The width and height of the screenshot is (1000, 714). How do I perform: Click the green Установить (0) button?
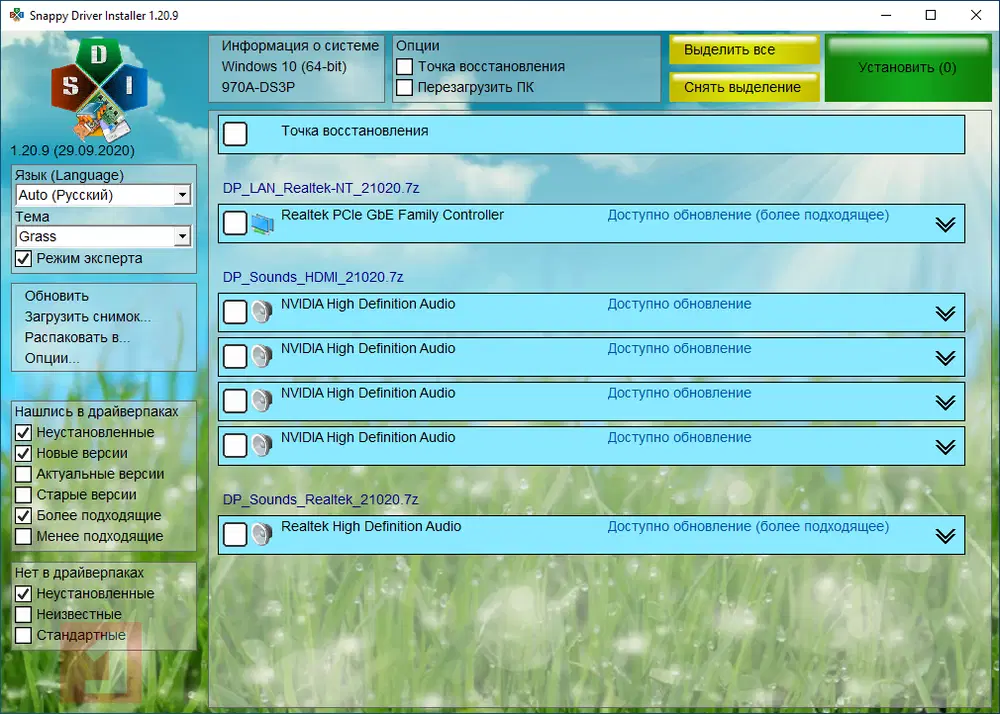click(908, 68)
